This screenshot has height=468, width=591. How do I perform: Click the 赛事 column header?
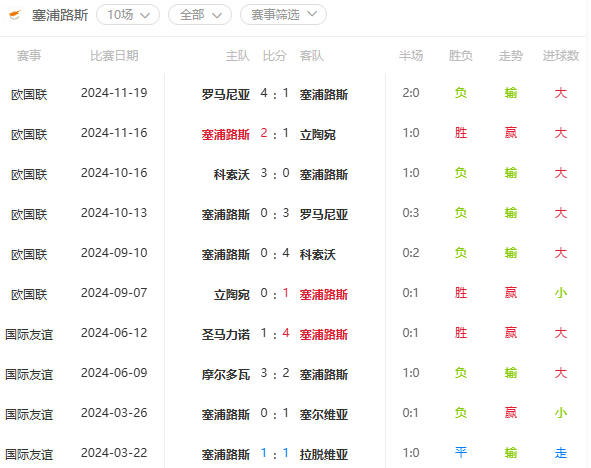29,56
